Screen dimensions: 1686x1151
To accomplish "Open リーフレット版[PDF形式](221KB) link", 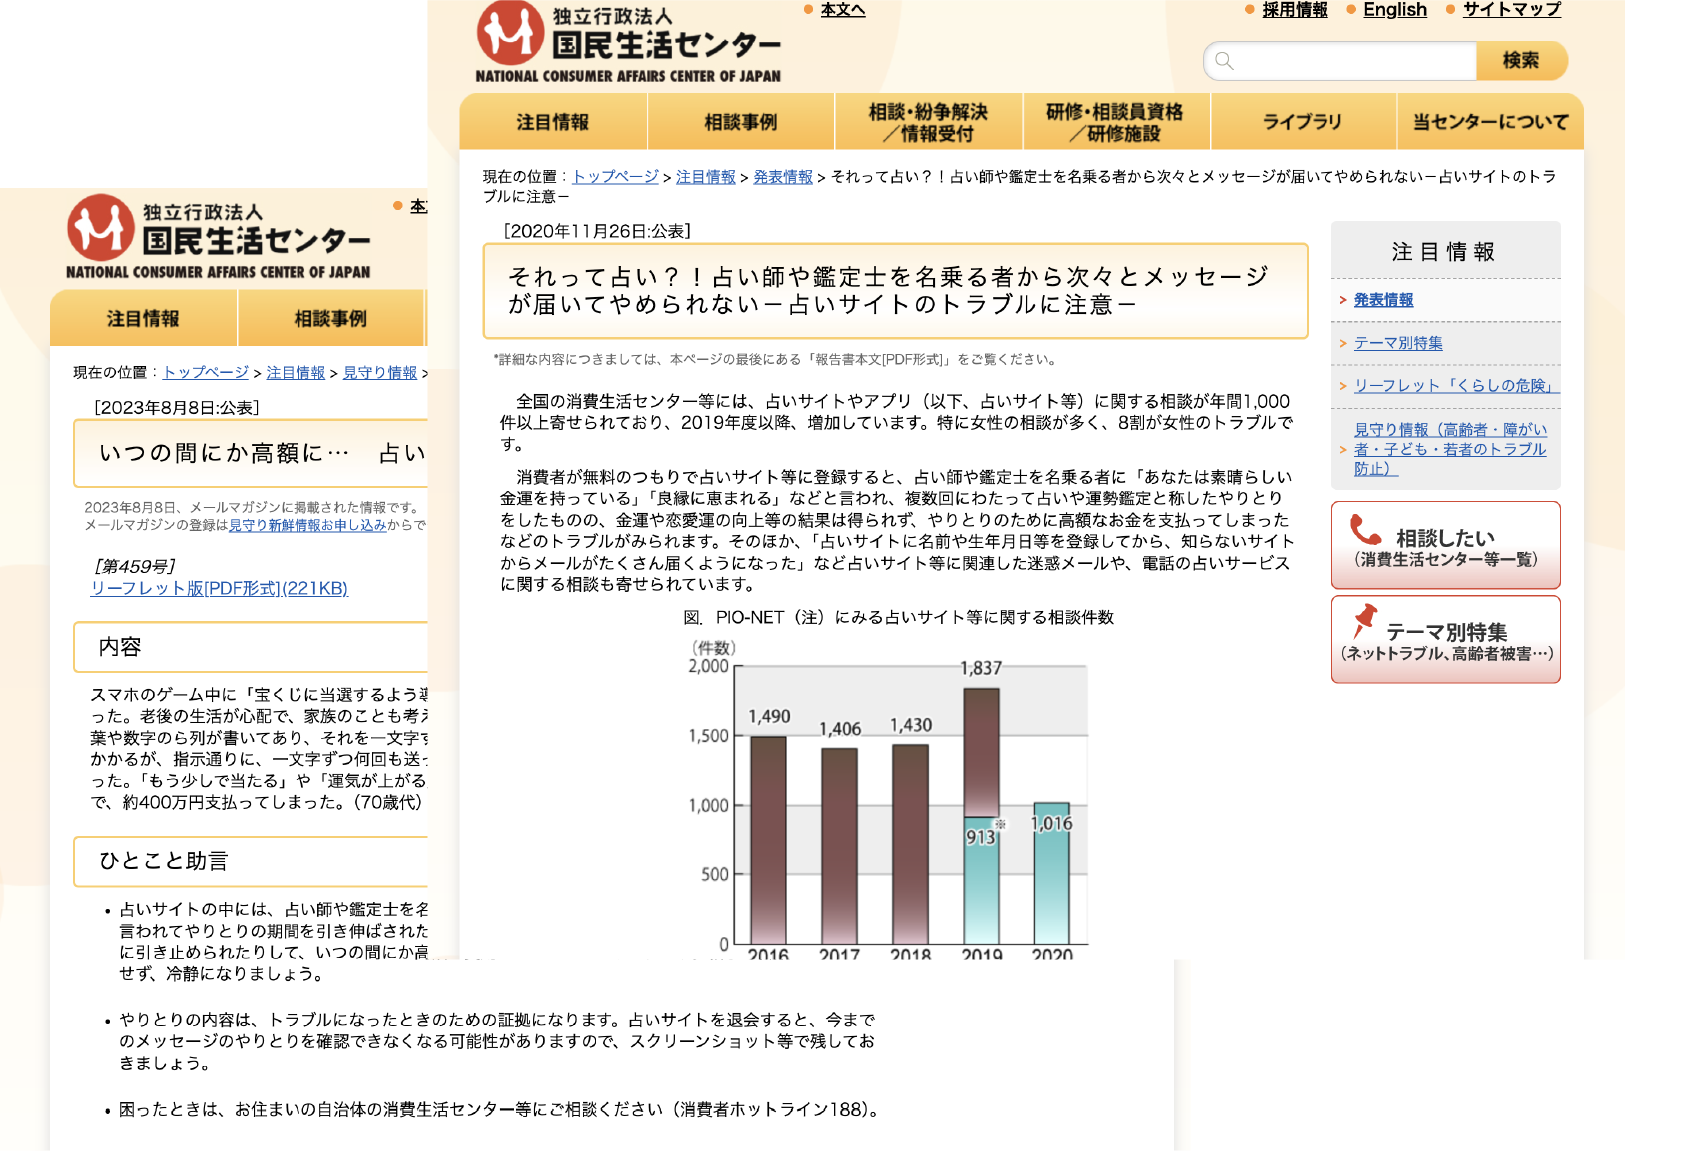I will point(218,588).
